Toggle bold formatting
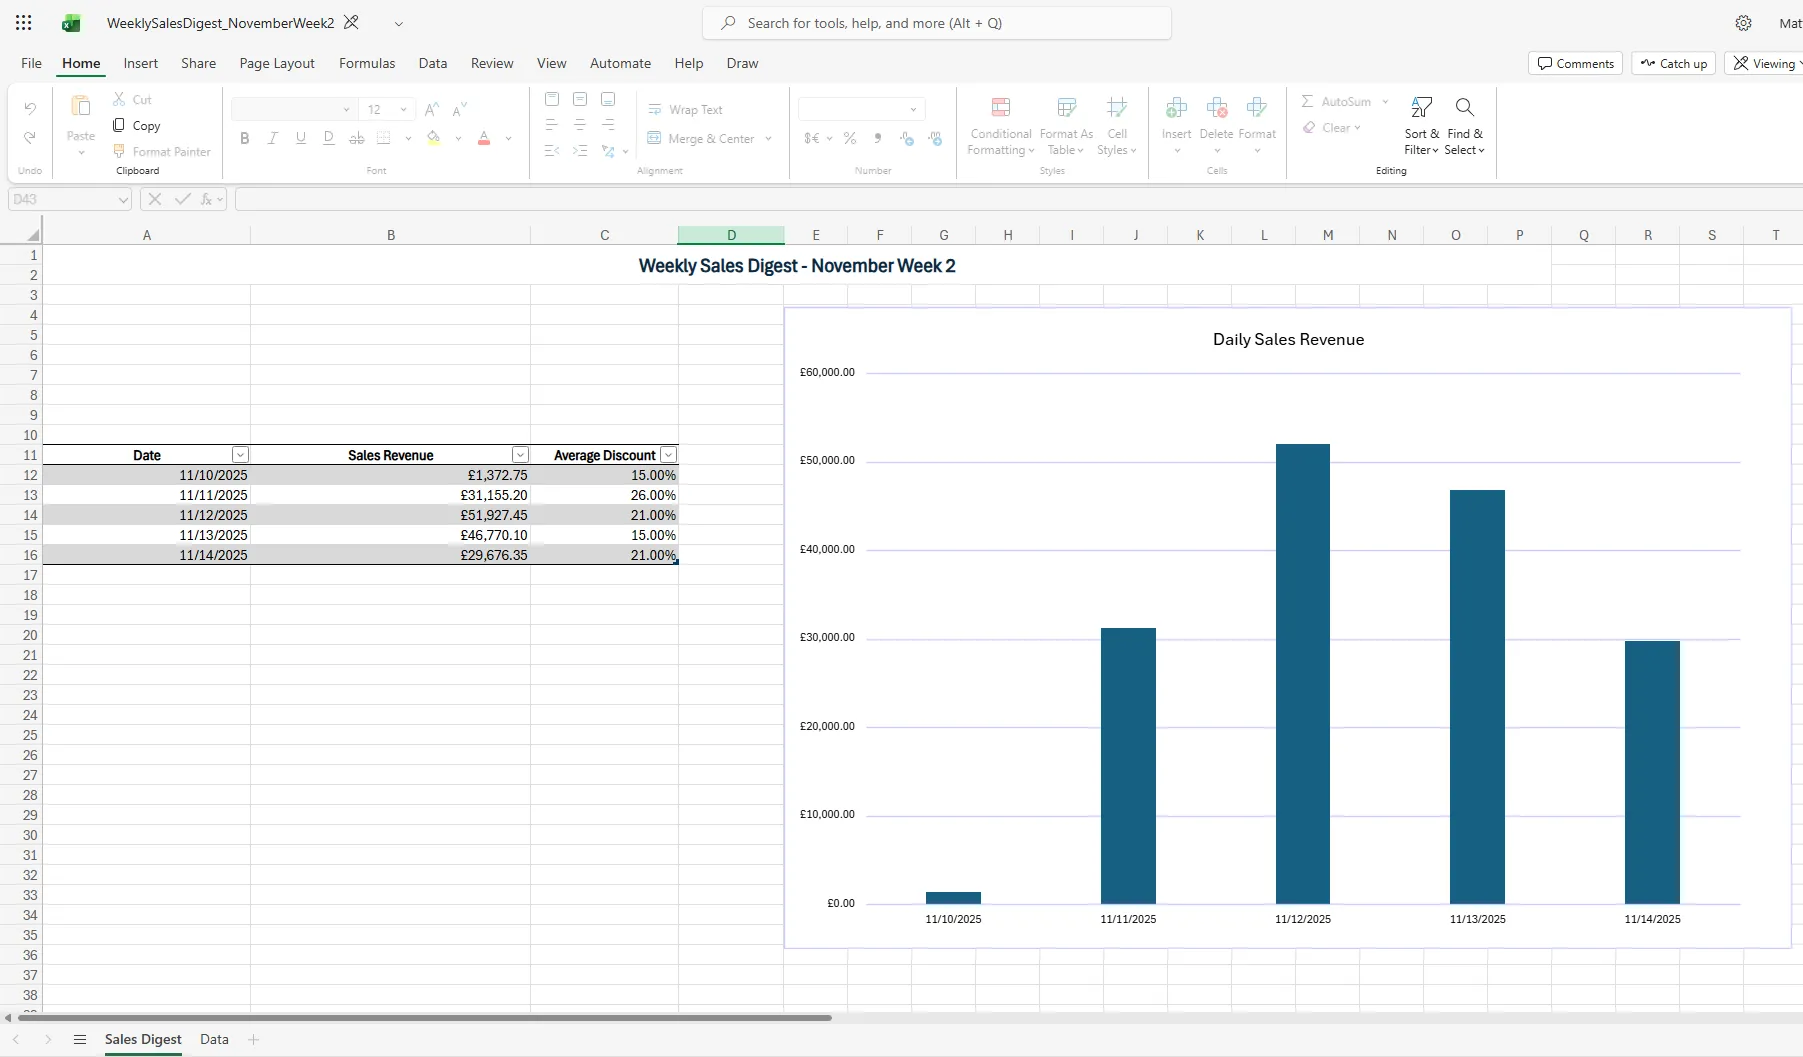 tap(244, 138)
